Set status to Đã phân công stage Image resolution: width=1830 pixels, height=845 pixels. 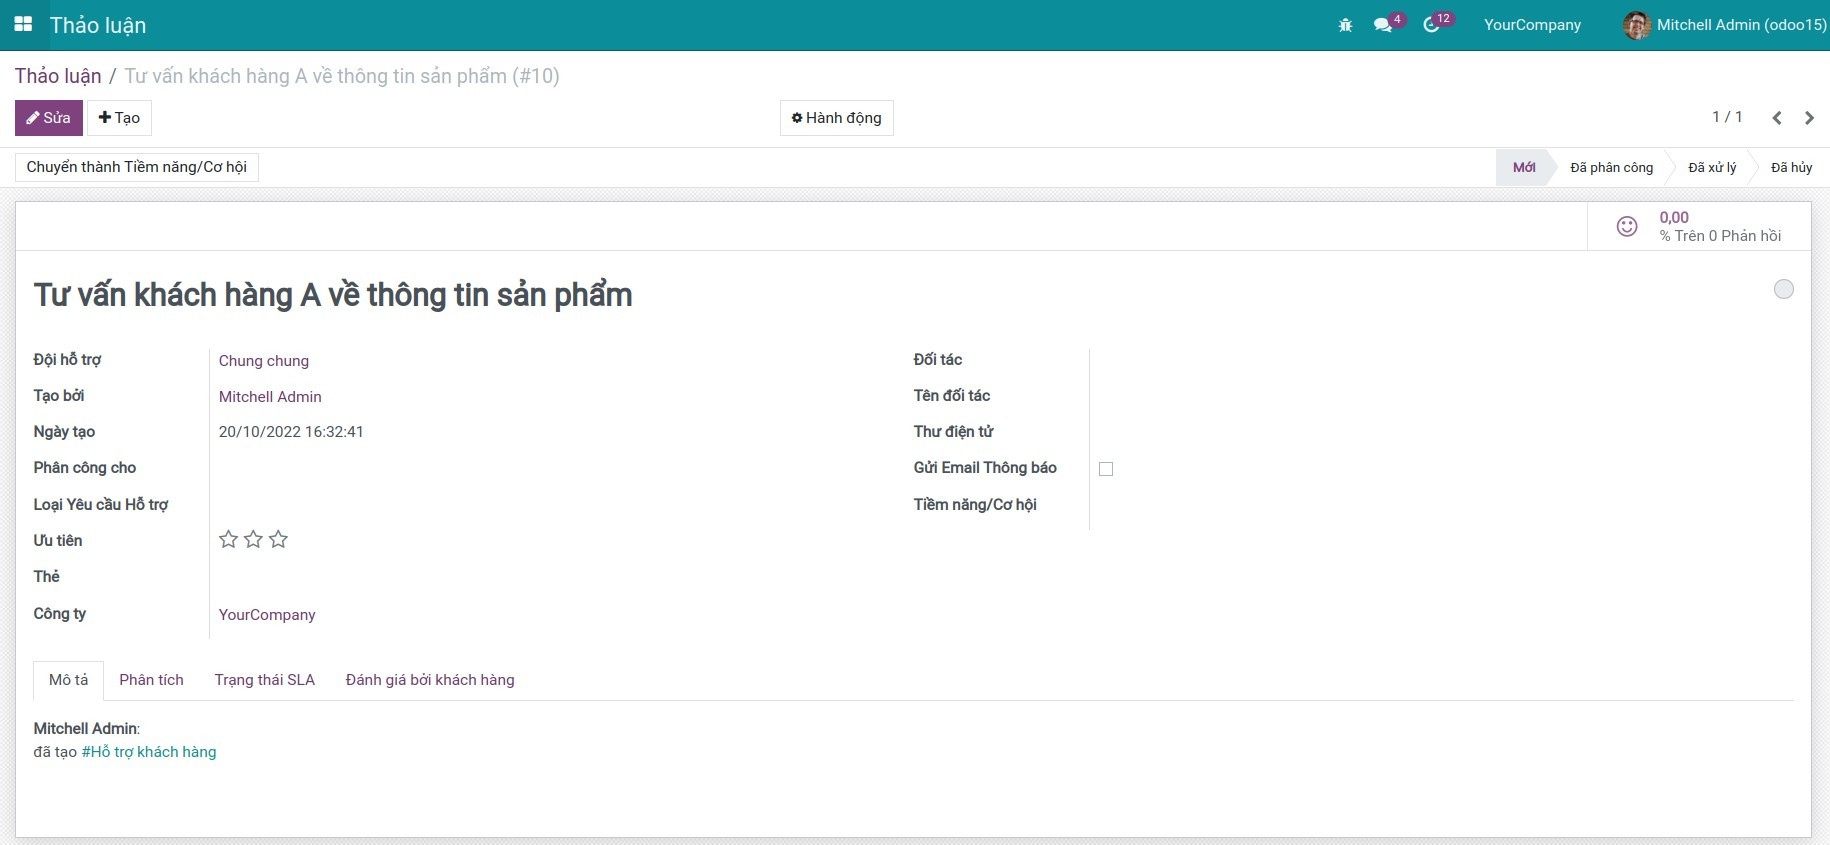tap(1611, 167)
